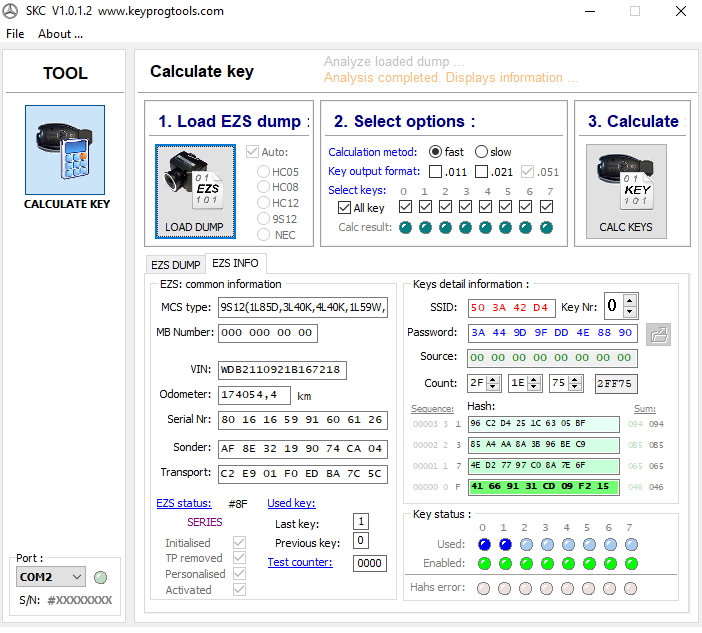Open the COM2 port dropdown
This screenshot has height=633, width=702.
click(x=77, y=577)
